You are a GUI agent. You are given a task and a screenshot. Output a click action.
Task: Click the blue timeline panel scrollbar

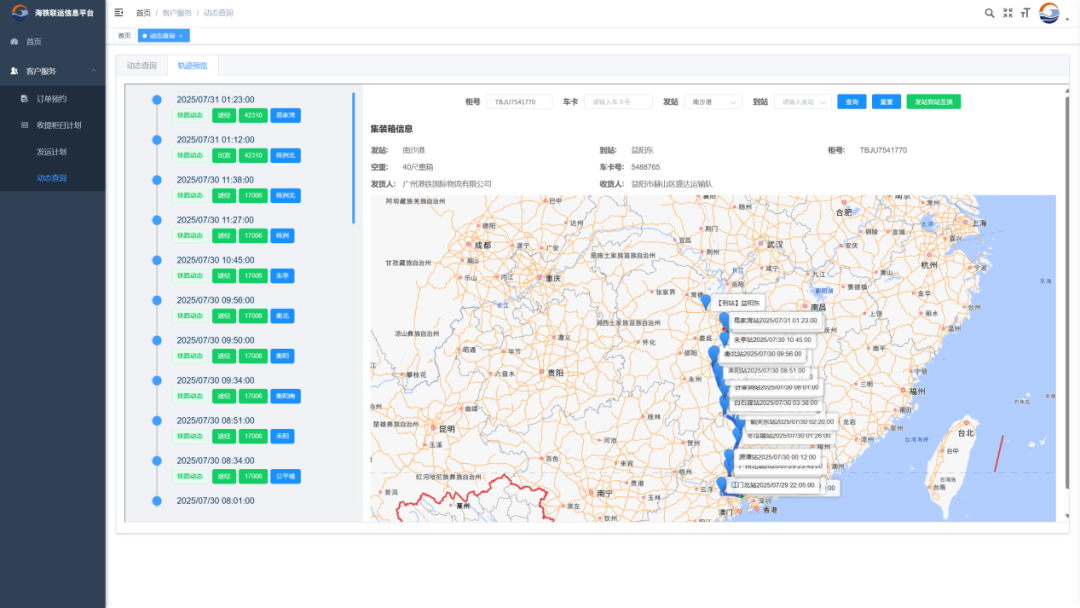(x=353, y=158)
